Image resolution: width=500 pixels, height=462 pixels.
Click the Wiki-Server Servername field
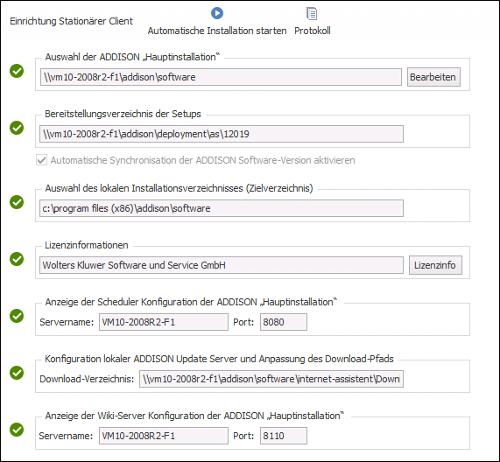coord(164,436)
